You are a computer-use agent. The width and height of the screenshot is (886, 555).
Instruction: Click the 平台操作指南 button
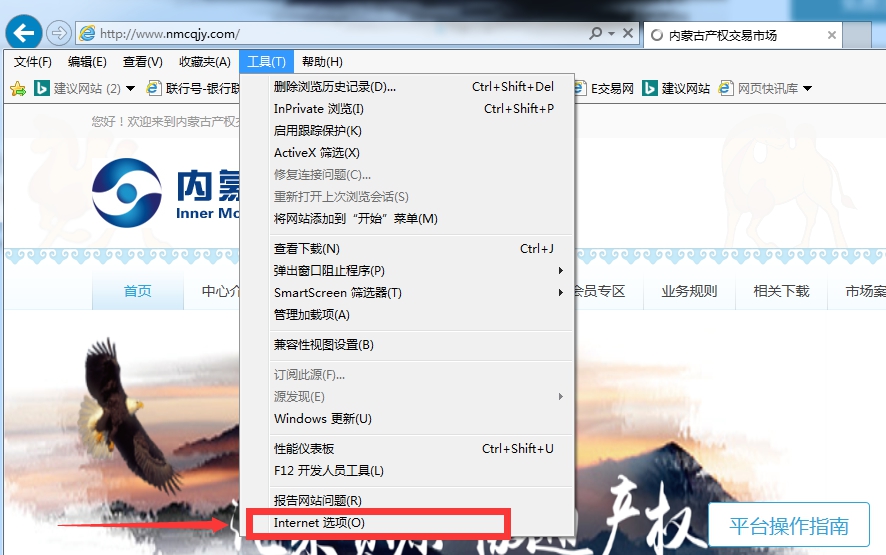[x=789, y=526]
